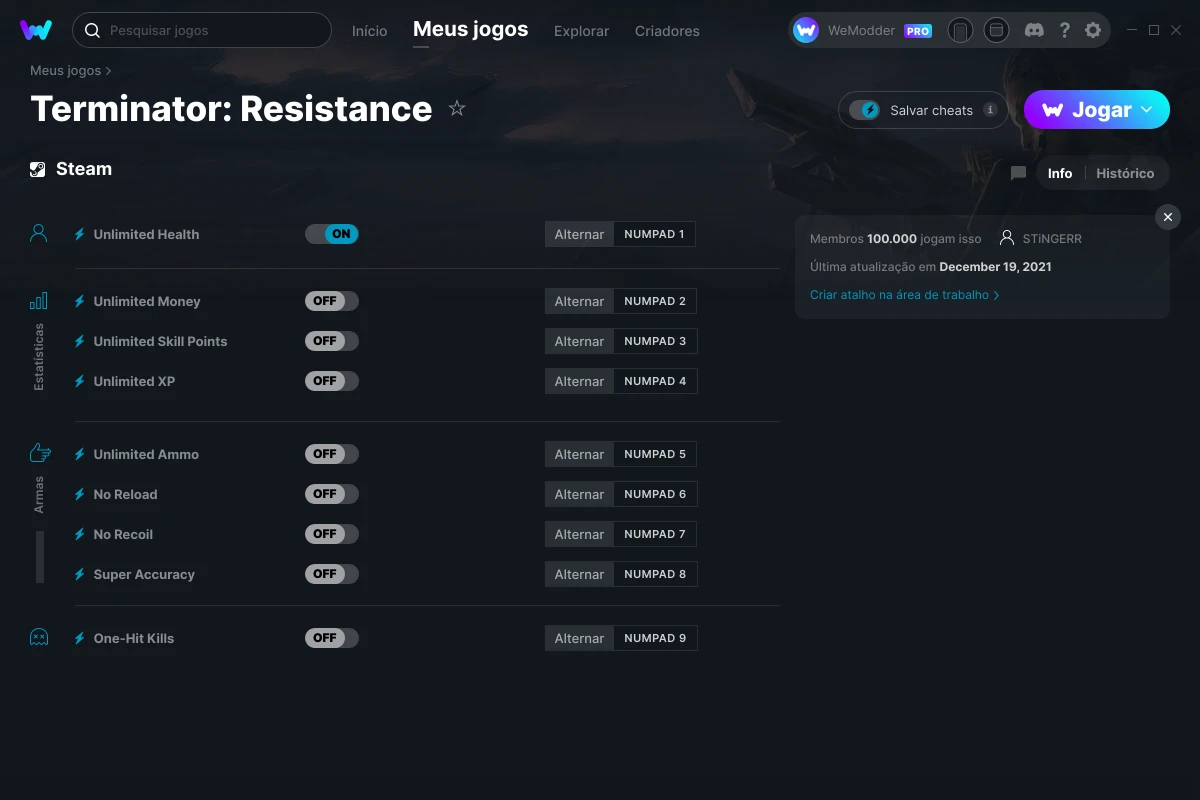This screenshot has height=800, width=1200.
Task: Enable the Unlimited Money toggle
Action: click(x=332, y=301)
